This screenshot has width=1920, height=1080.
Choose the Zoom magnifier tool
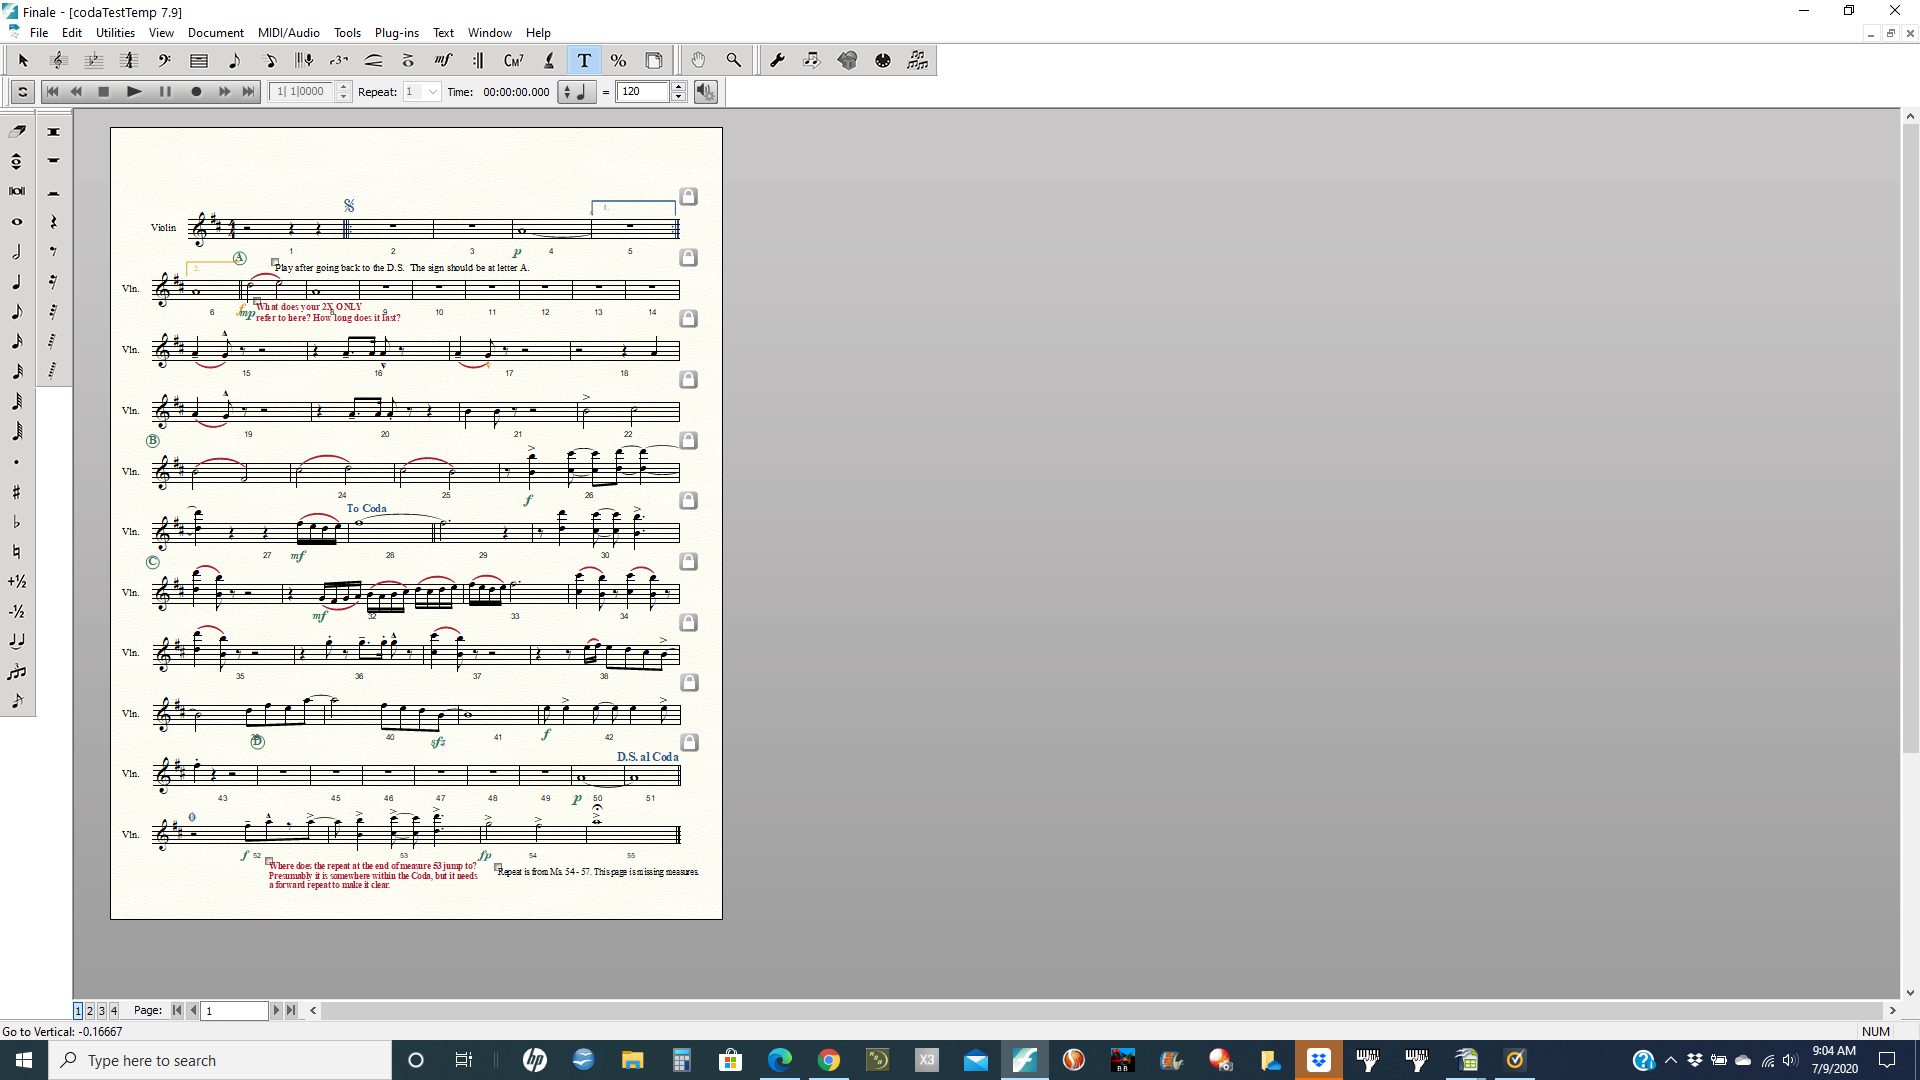coord(733,61)
